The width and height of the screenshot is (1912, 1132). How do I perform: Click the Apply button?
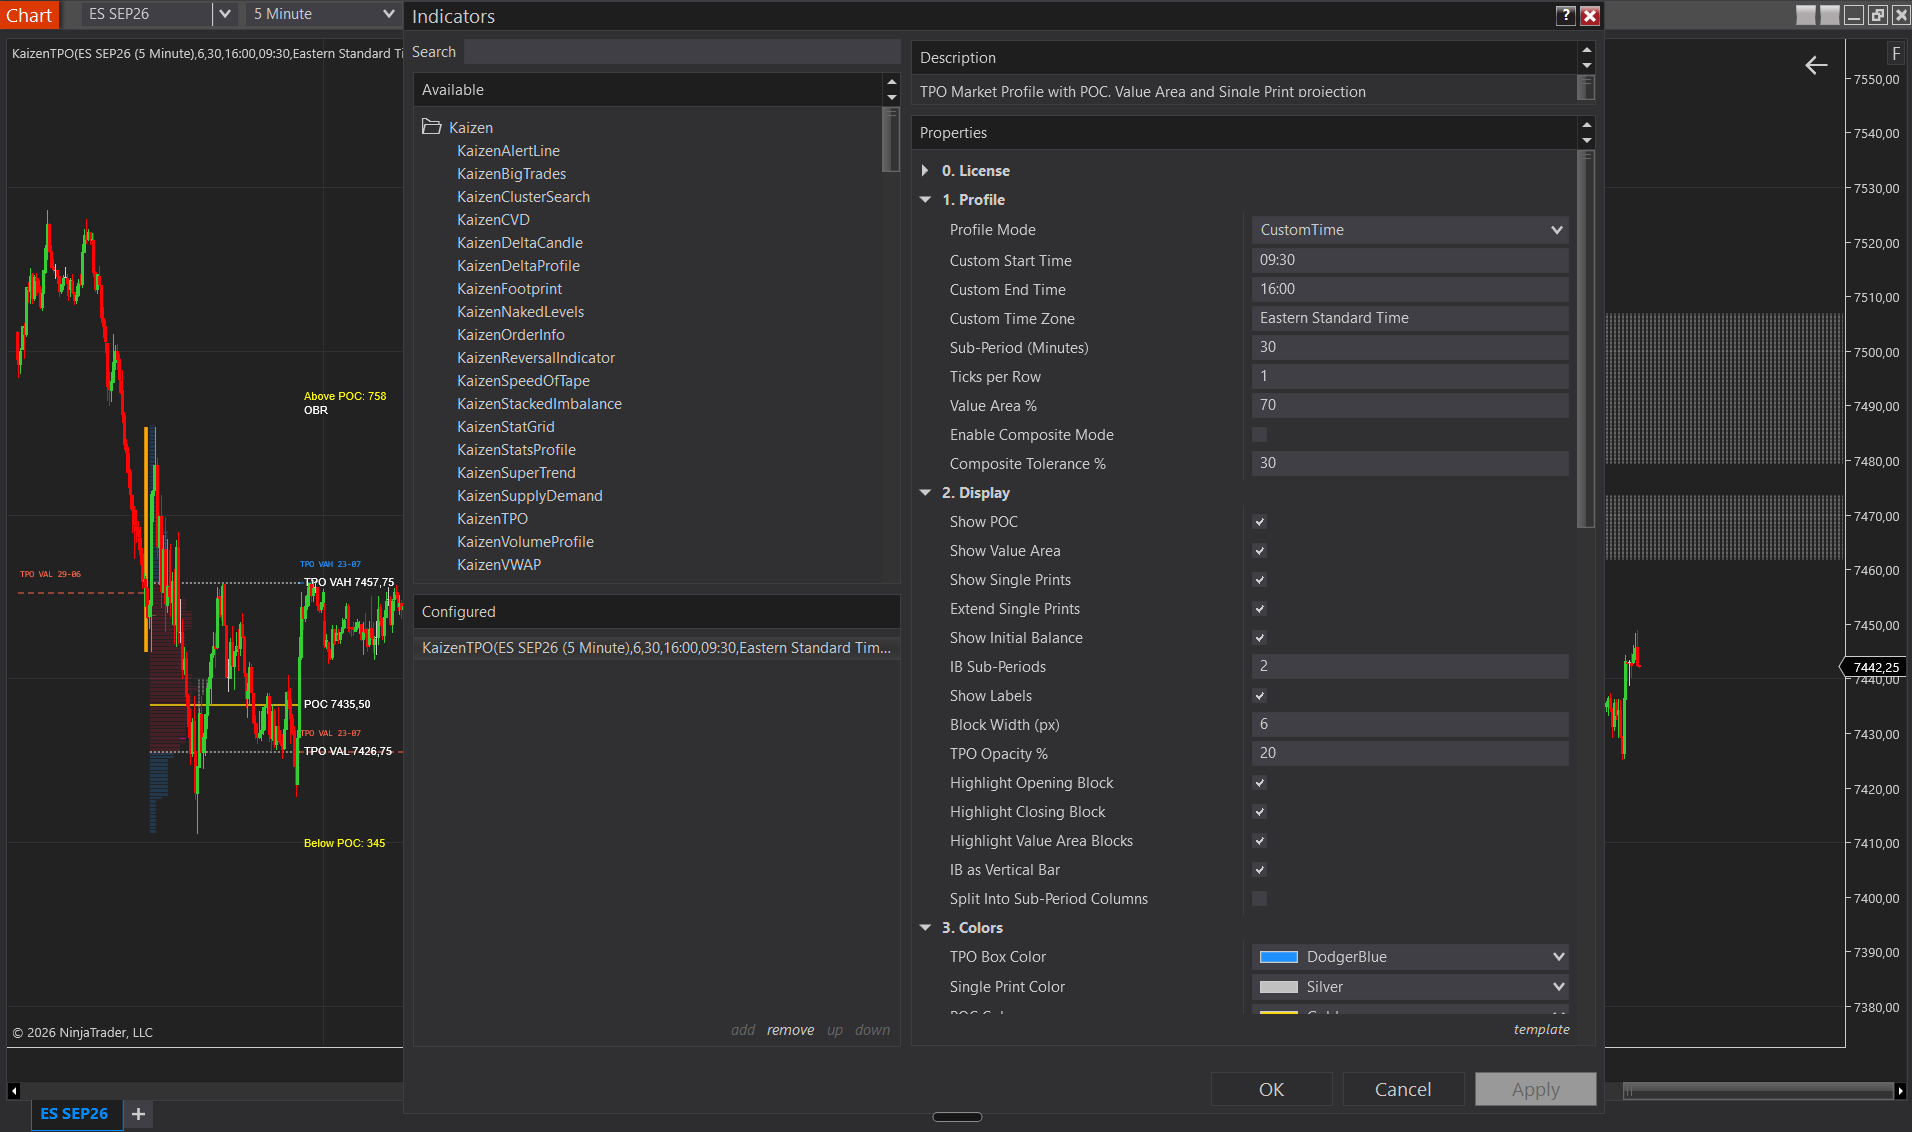point(1535,1089)
